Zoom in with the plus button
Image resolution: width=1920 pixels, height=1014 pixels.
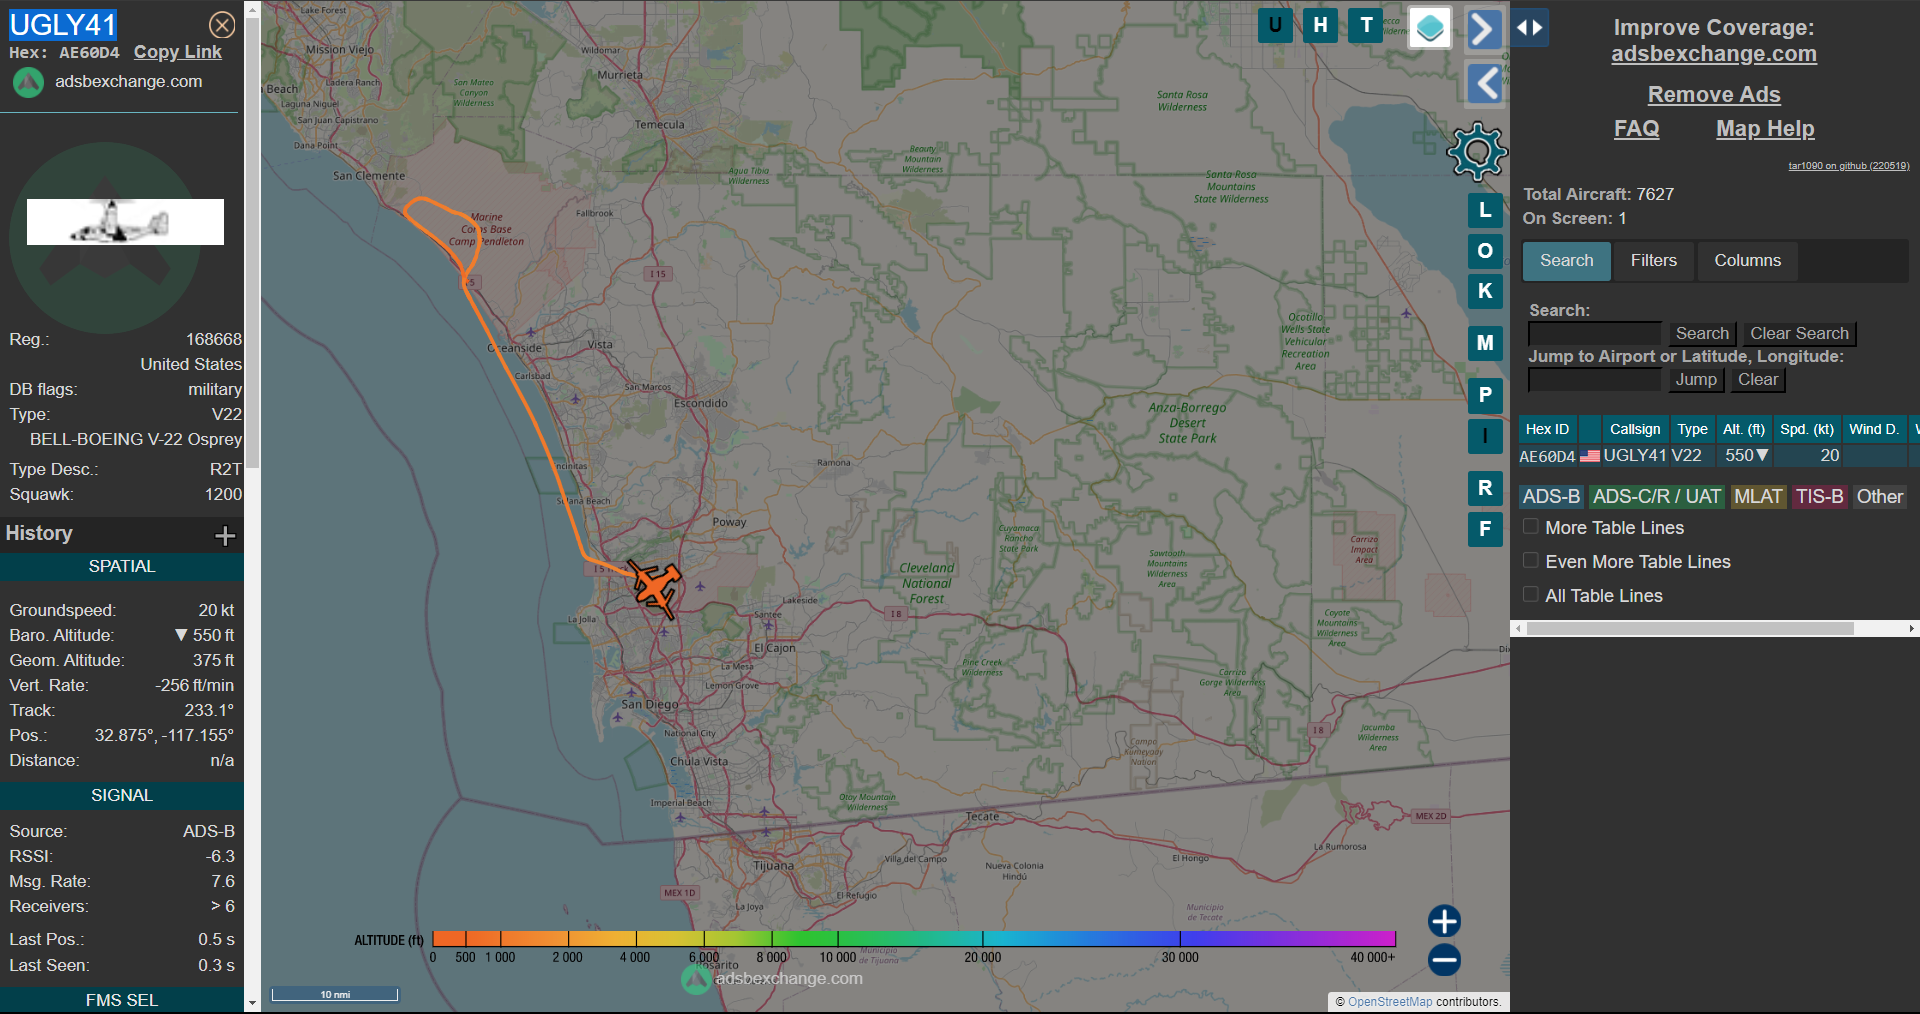click(x=1444, y=921)
